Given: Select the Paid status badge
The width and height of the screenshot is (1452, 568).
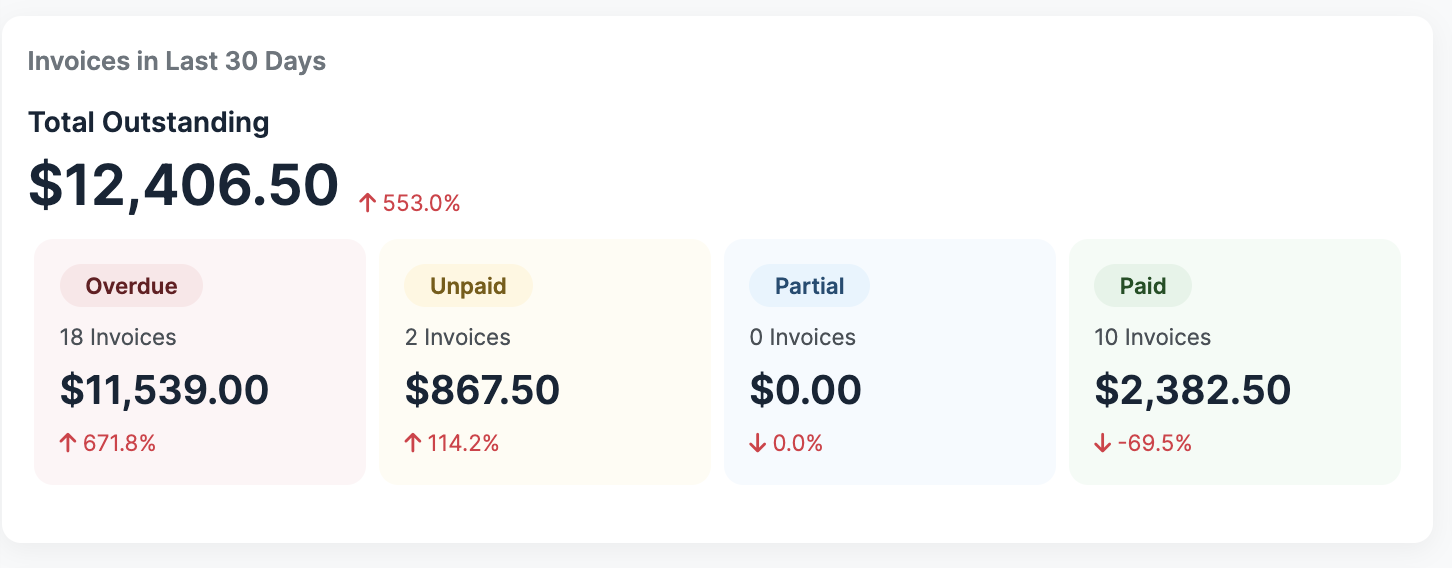Looking at the screenshot, I should coord(1142,286).
